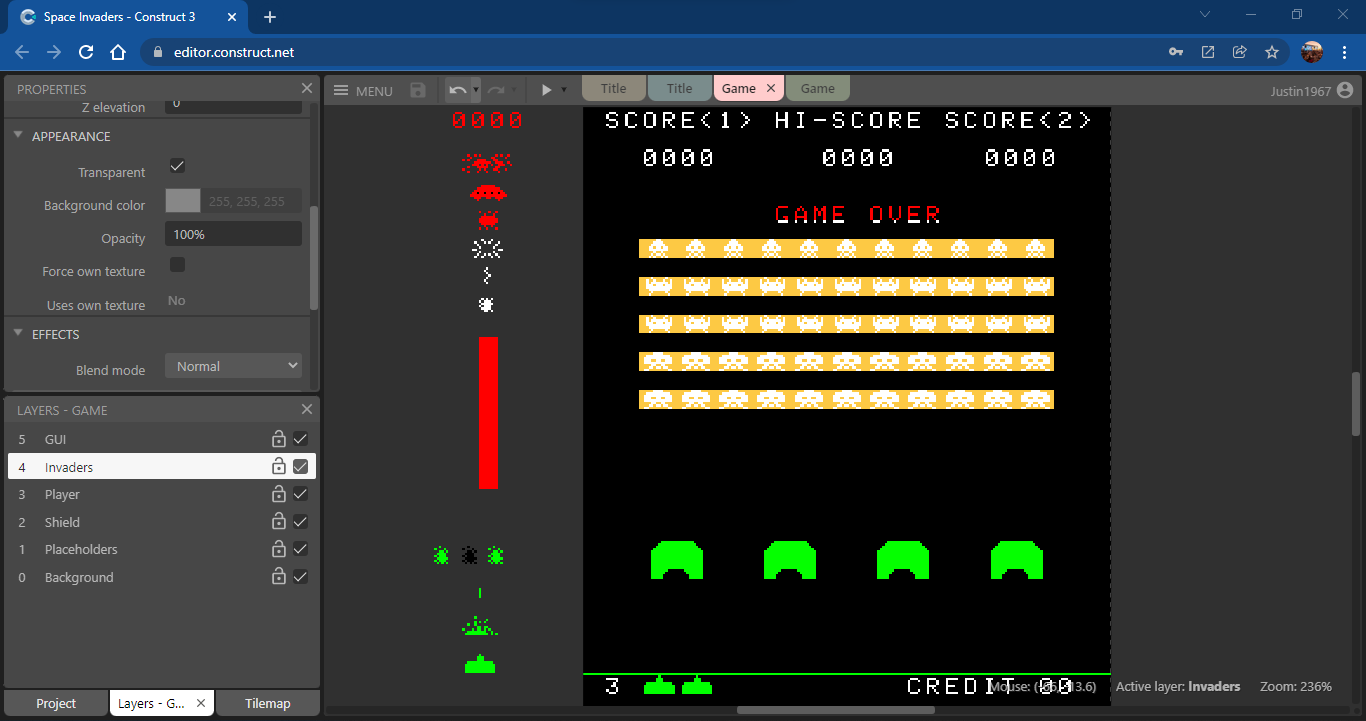Open the undo history dropdown arrow
The width and height of the screenshot is (1366, 721).
(x=476, y=90)
